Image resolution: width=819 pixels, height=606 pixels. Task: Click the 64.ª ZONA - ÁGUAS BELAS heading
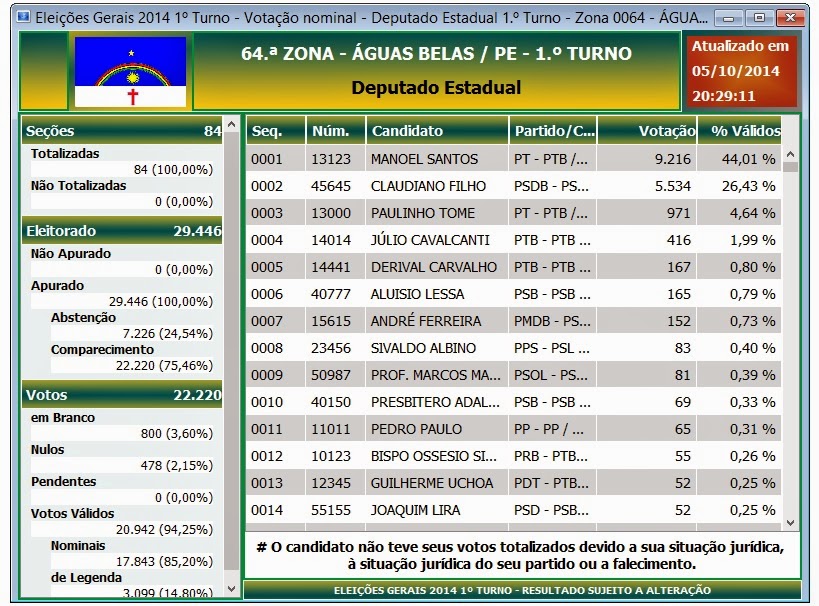coord(436,53)
